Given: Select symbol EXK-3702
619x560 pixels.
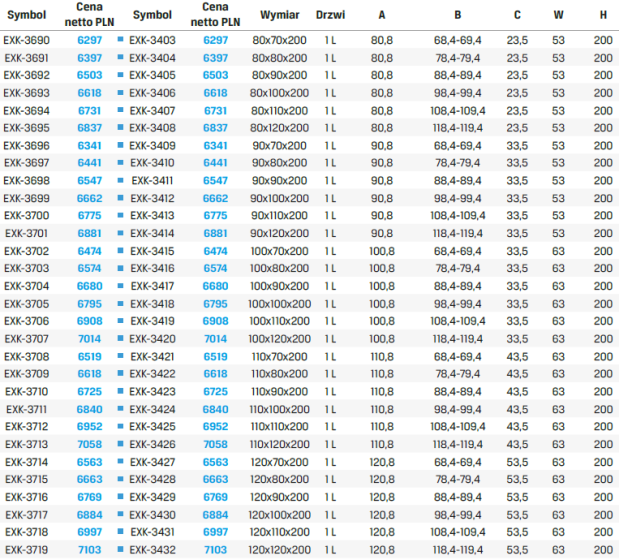Looking at the screenshot, I should (26, 251).
